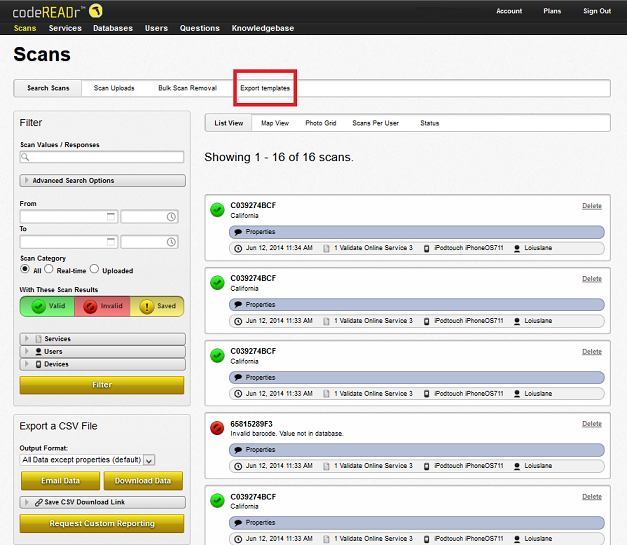Open the Account link
The width and height of the screenshot is (627, 545).
tap(509, 11)
